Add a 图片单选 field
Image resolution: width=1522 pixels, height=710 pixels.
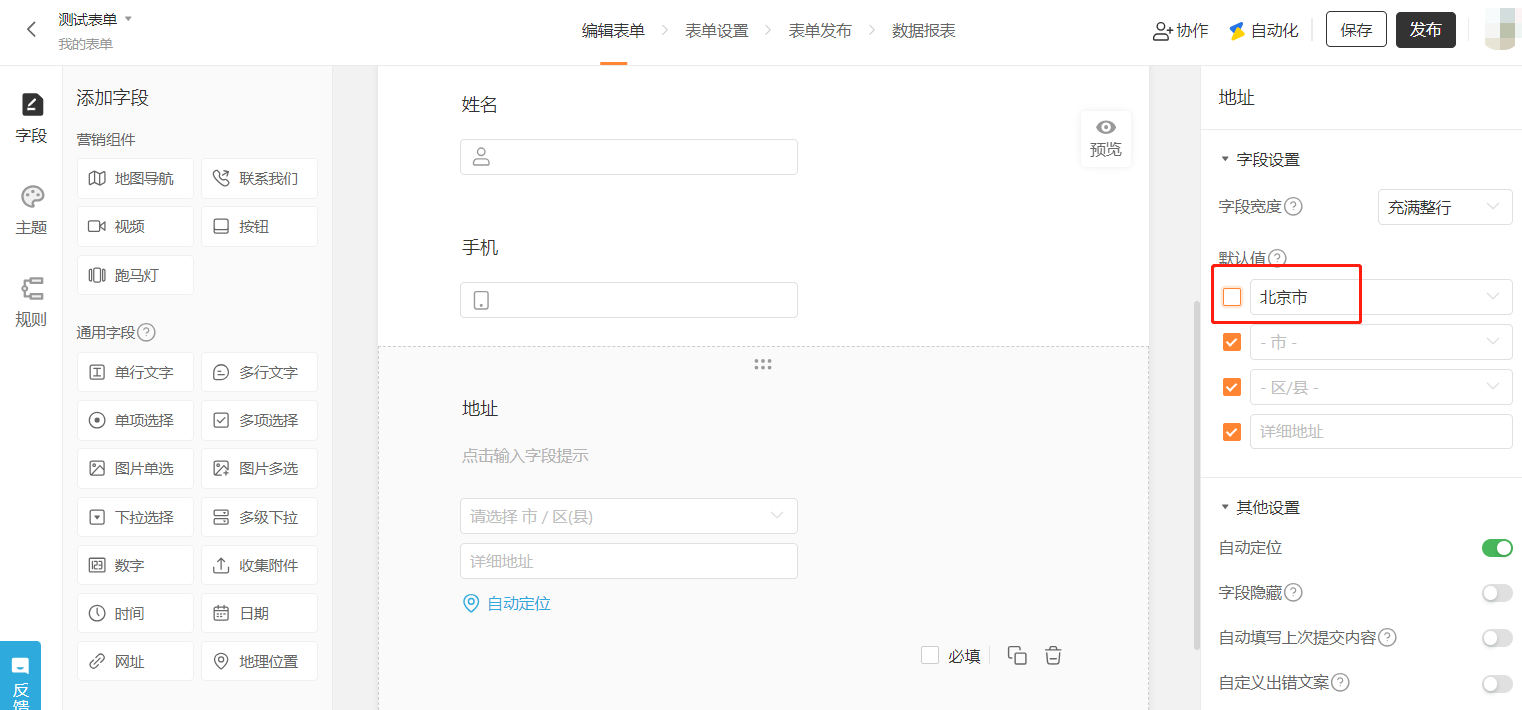[135, 468]
